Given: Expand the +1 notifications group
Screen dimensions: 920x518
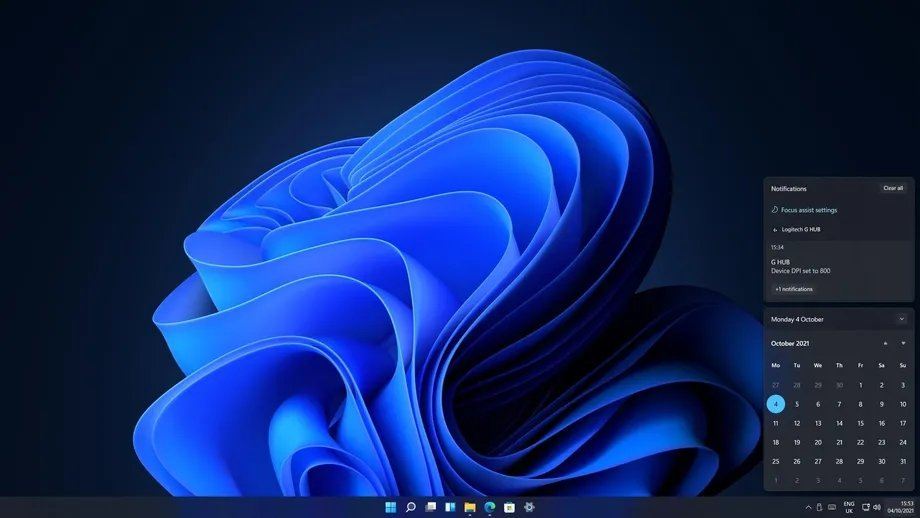Looking at the screenshot, I should [794, 289].
